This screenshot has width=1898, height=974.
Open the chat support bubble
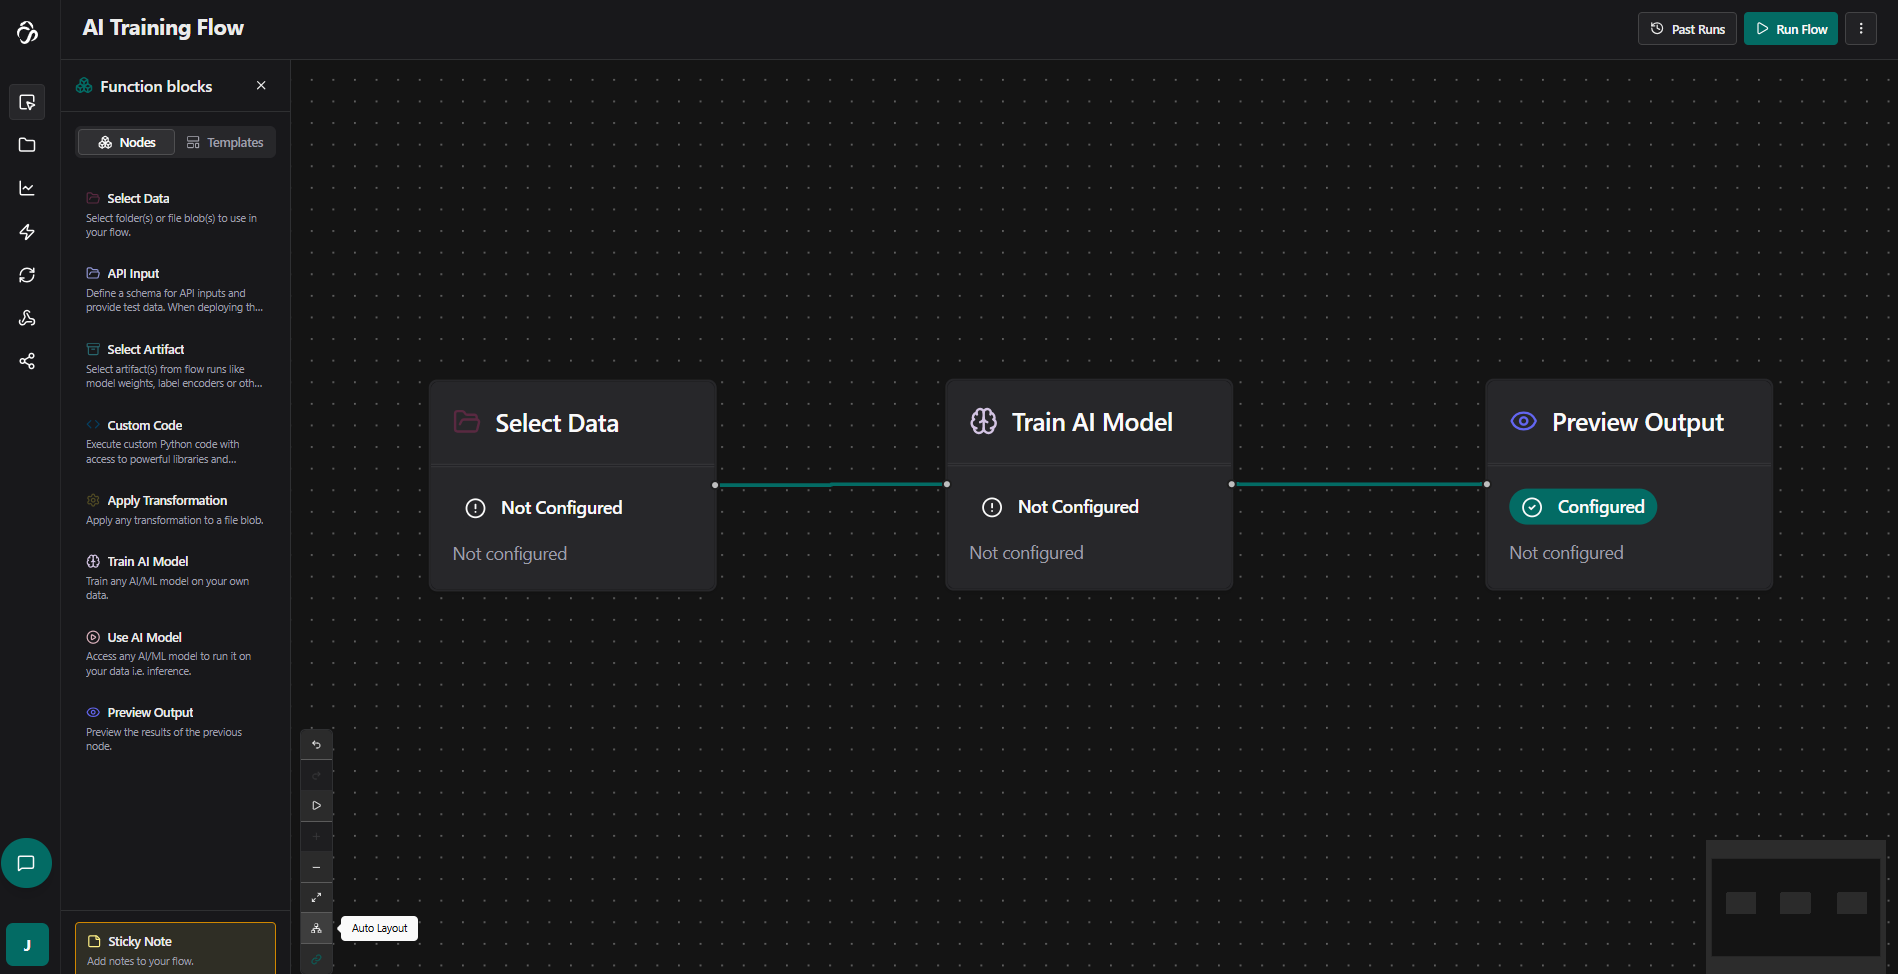point(26,863)
